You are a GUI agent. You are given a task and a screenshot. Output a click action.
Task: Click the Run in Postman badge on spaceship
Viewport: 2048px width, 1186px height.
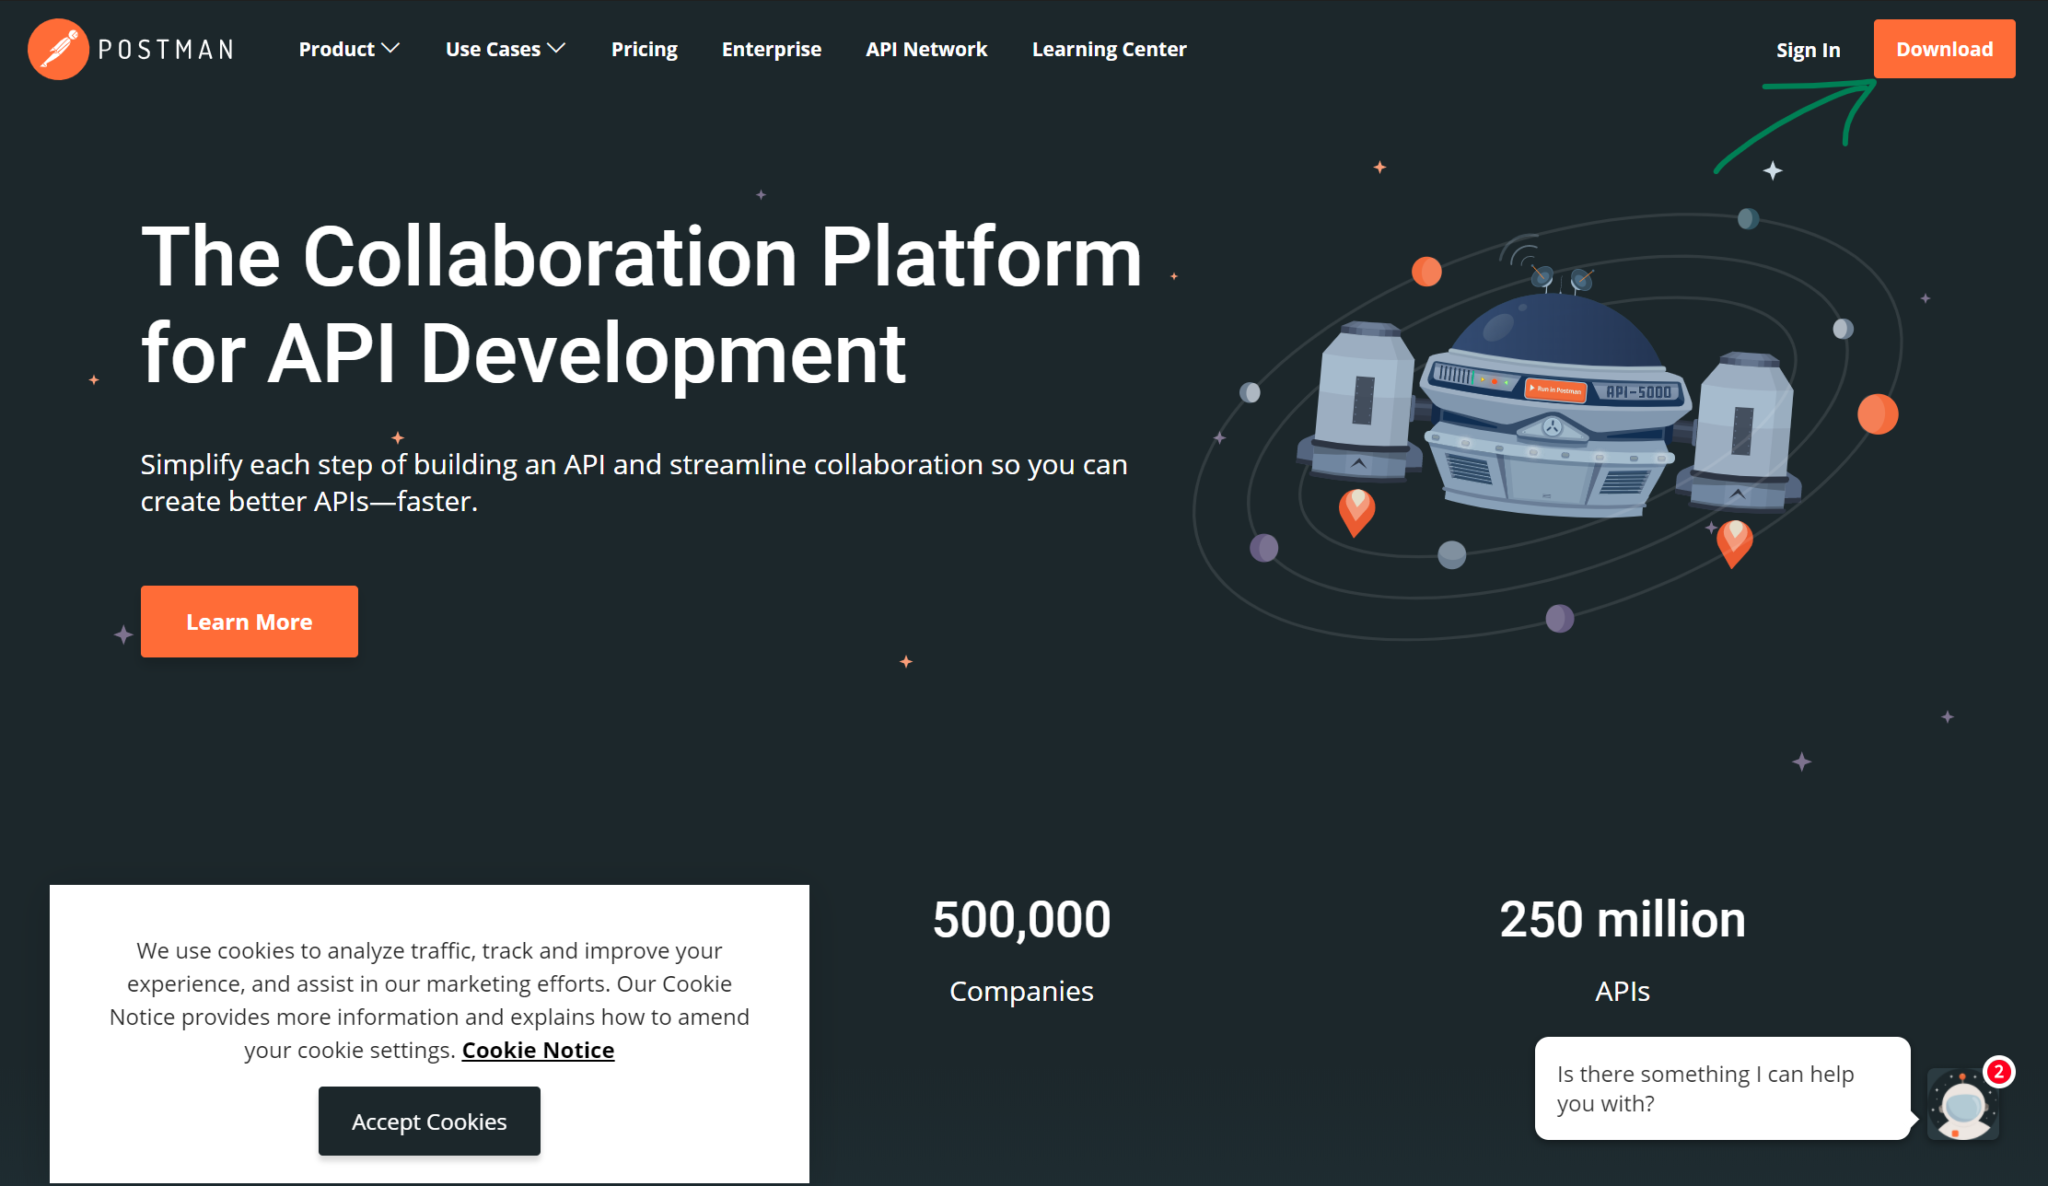(1556, 389)
